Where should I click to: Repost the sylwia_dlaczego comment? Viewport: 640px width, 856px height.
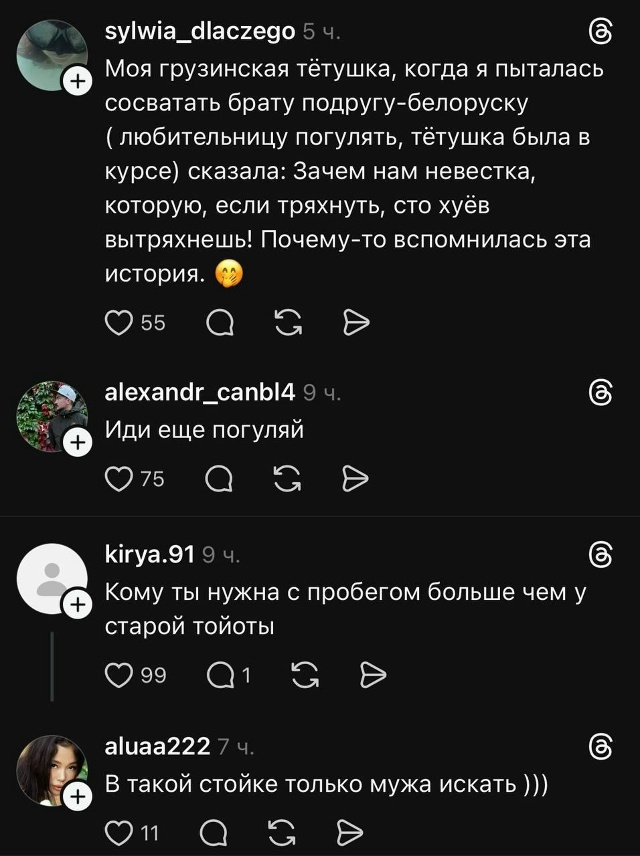(x=288, y=322)
